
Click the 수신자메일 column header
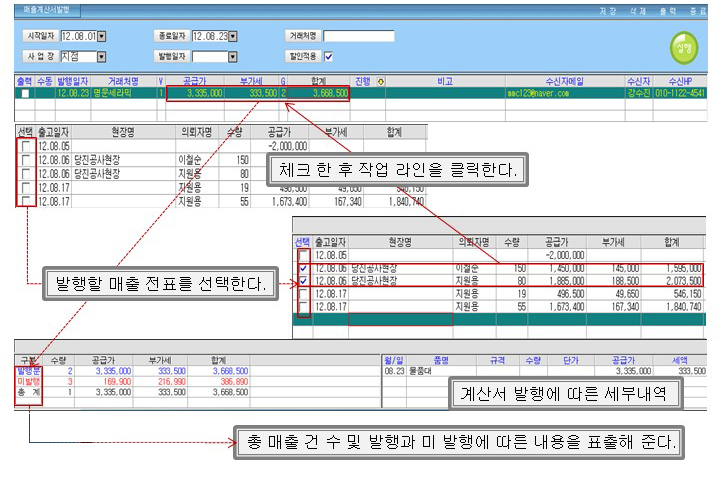pyautogui.click(x=565, y=81)
